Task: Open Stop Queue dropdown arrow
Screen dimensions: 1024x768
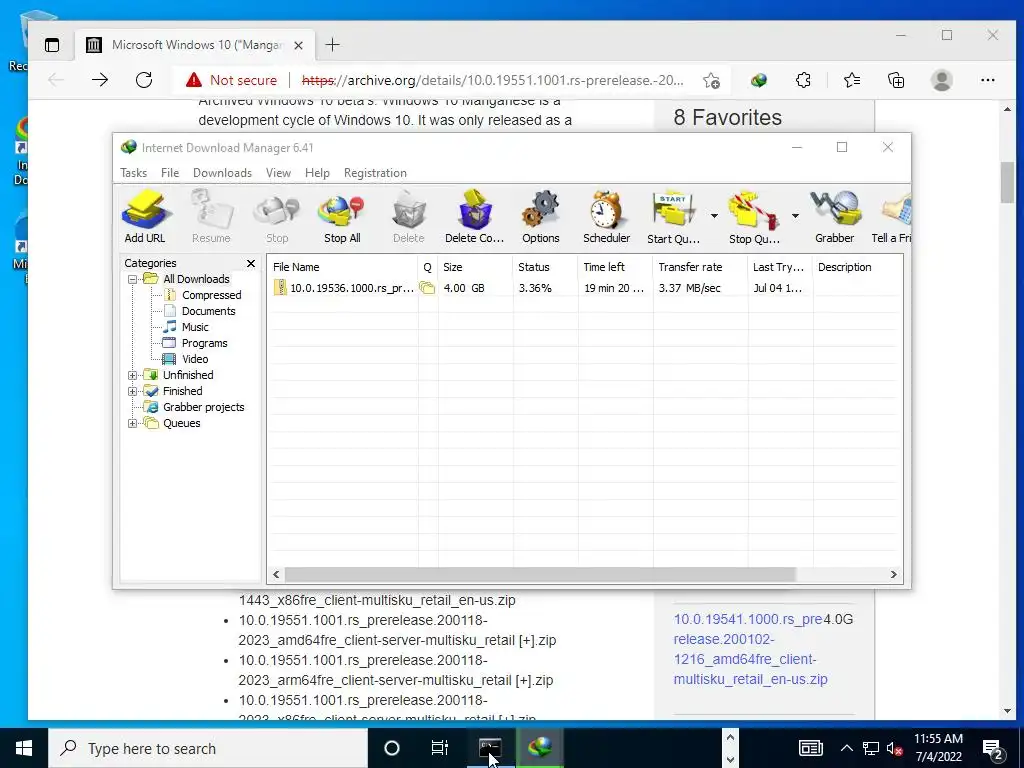Action: tap(795, 216)
